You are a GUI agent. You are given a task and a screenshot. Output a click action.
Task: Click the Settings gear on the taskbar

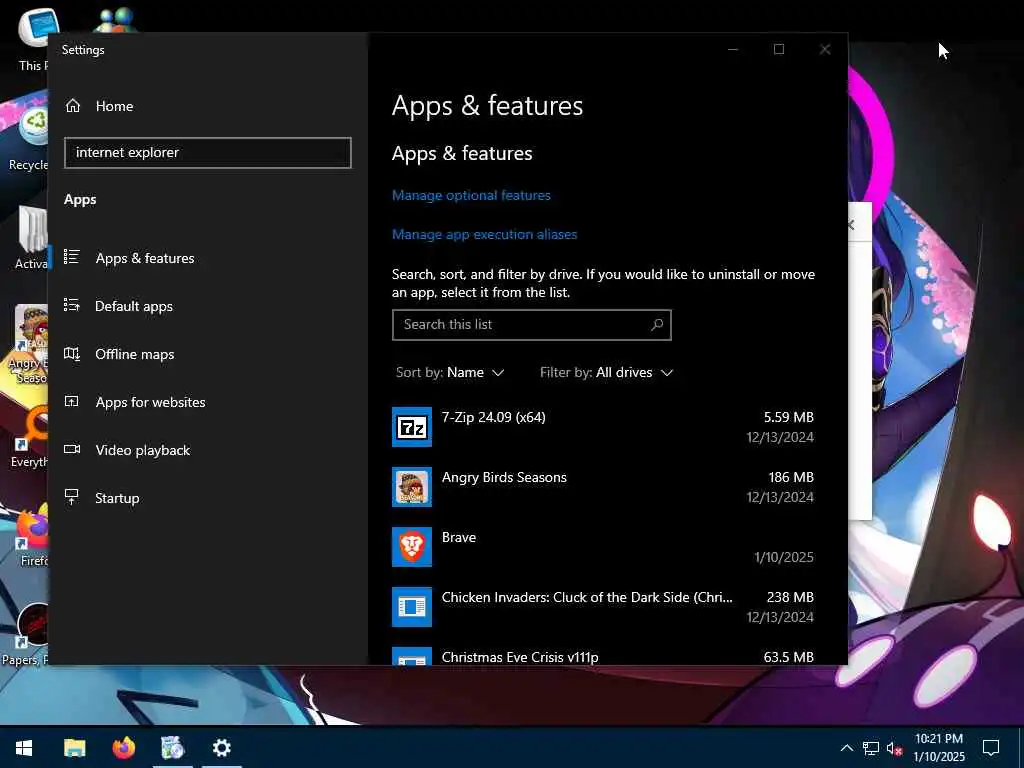[221, 748]
